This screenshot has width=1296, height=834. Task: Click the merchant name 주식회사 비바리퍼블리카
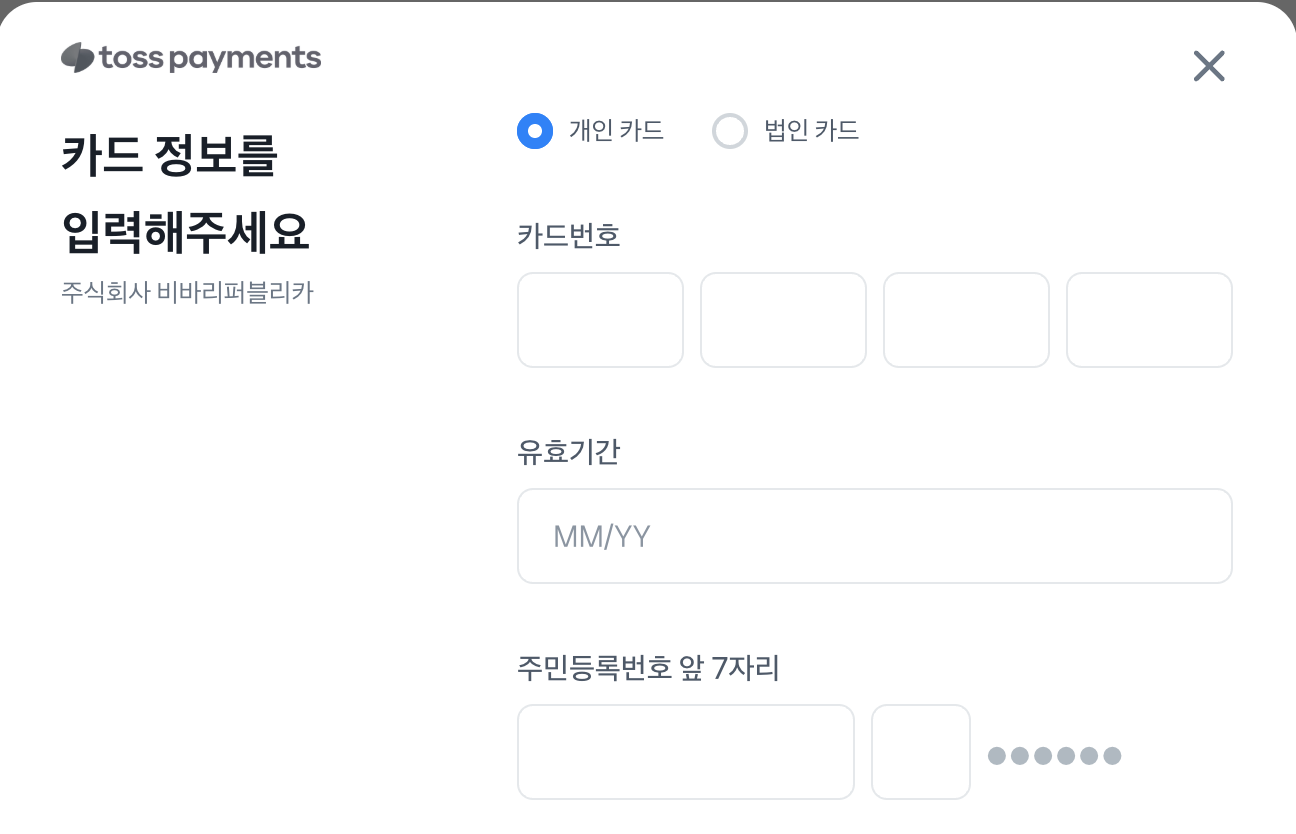point(187,295)
